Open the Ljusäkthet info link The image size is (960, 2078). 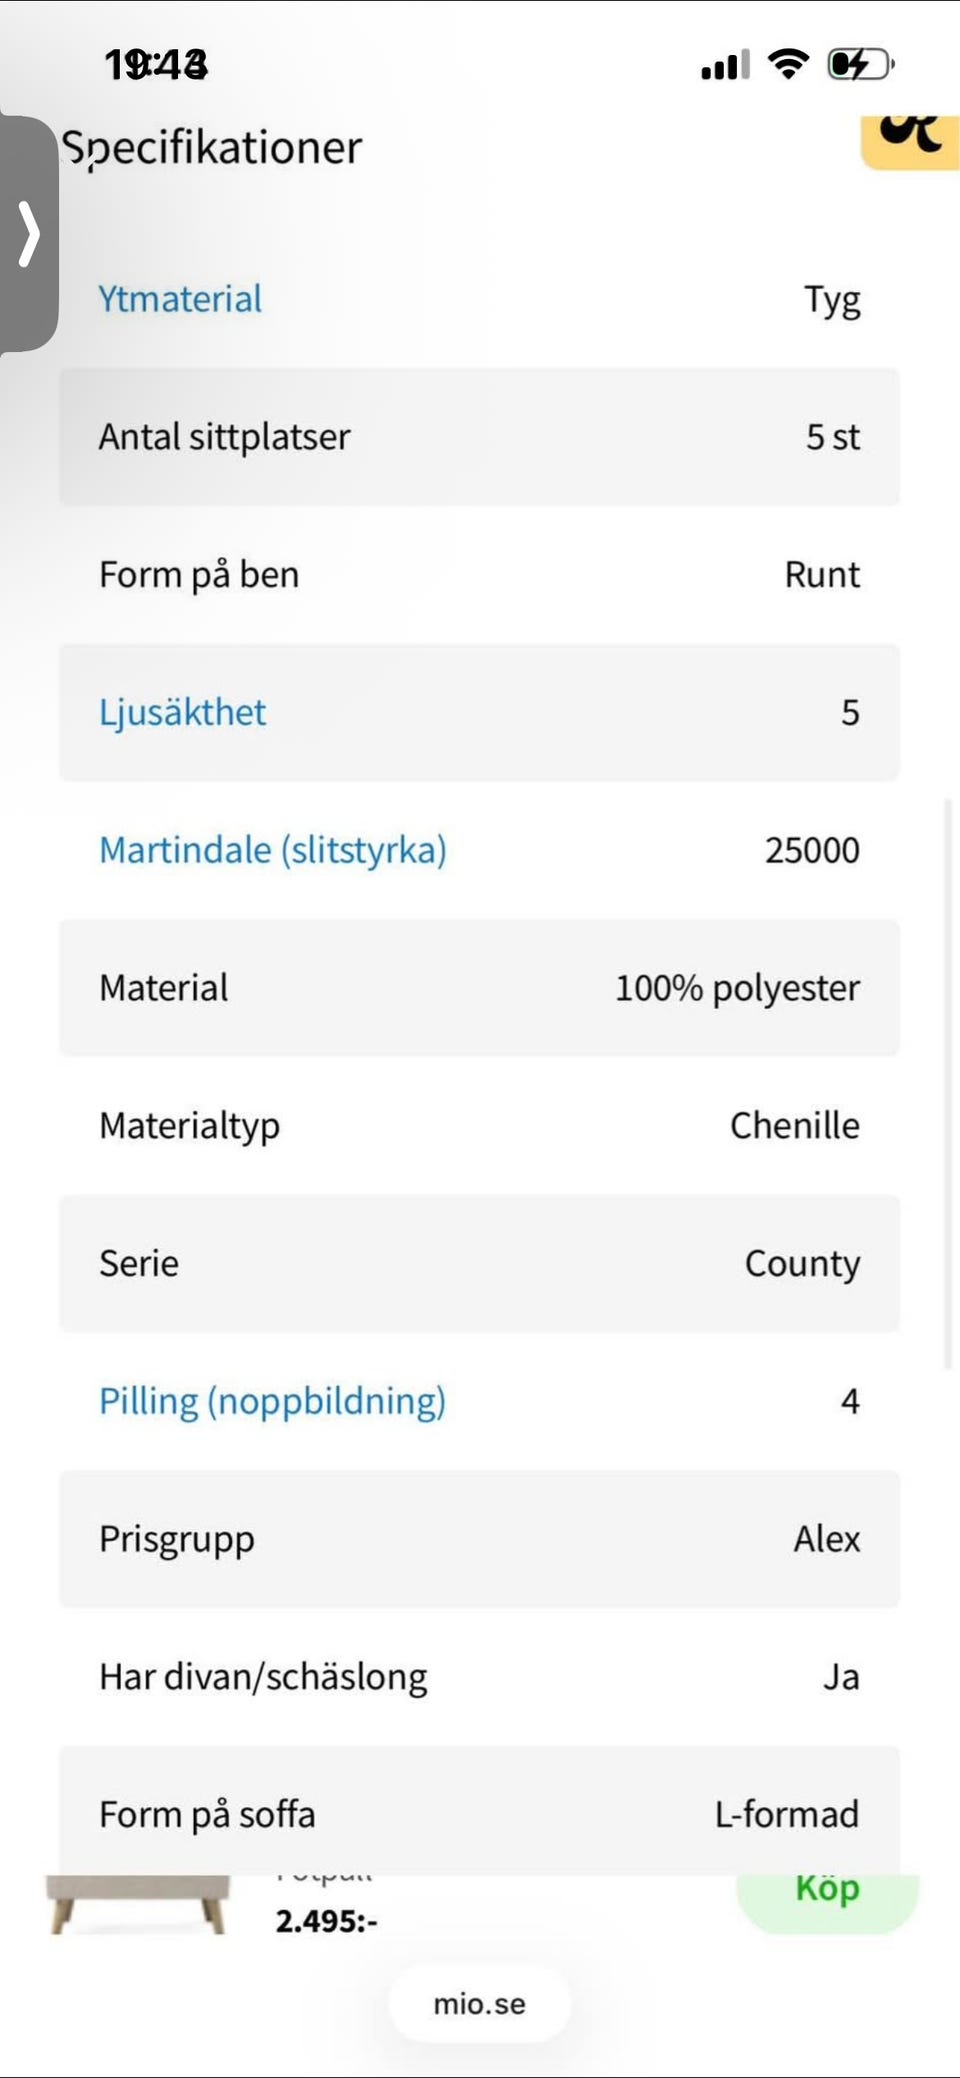point(182,712)
